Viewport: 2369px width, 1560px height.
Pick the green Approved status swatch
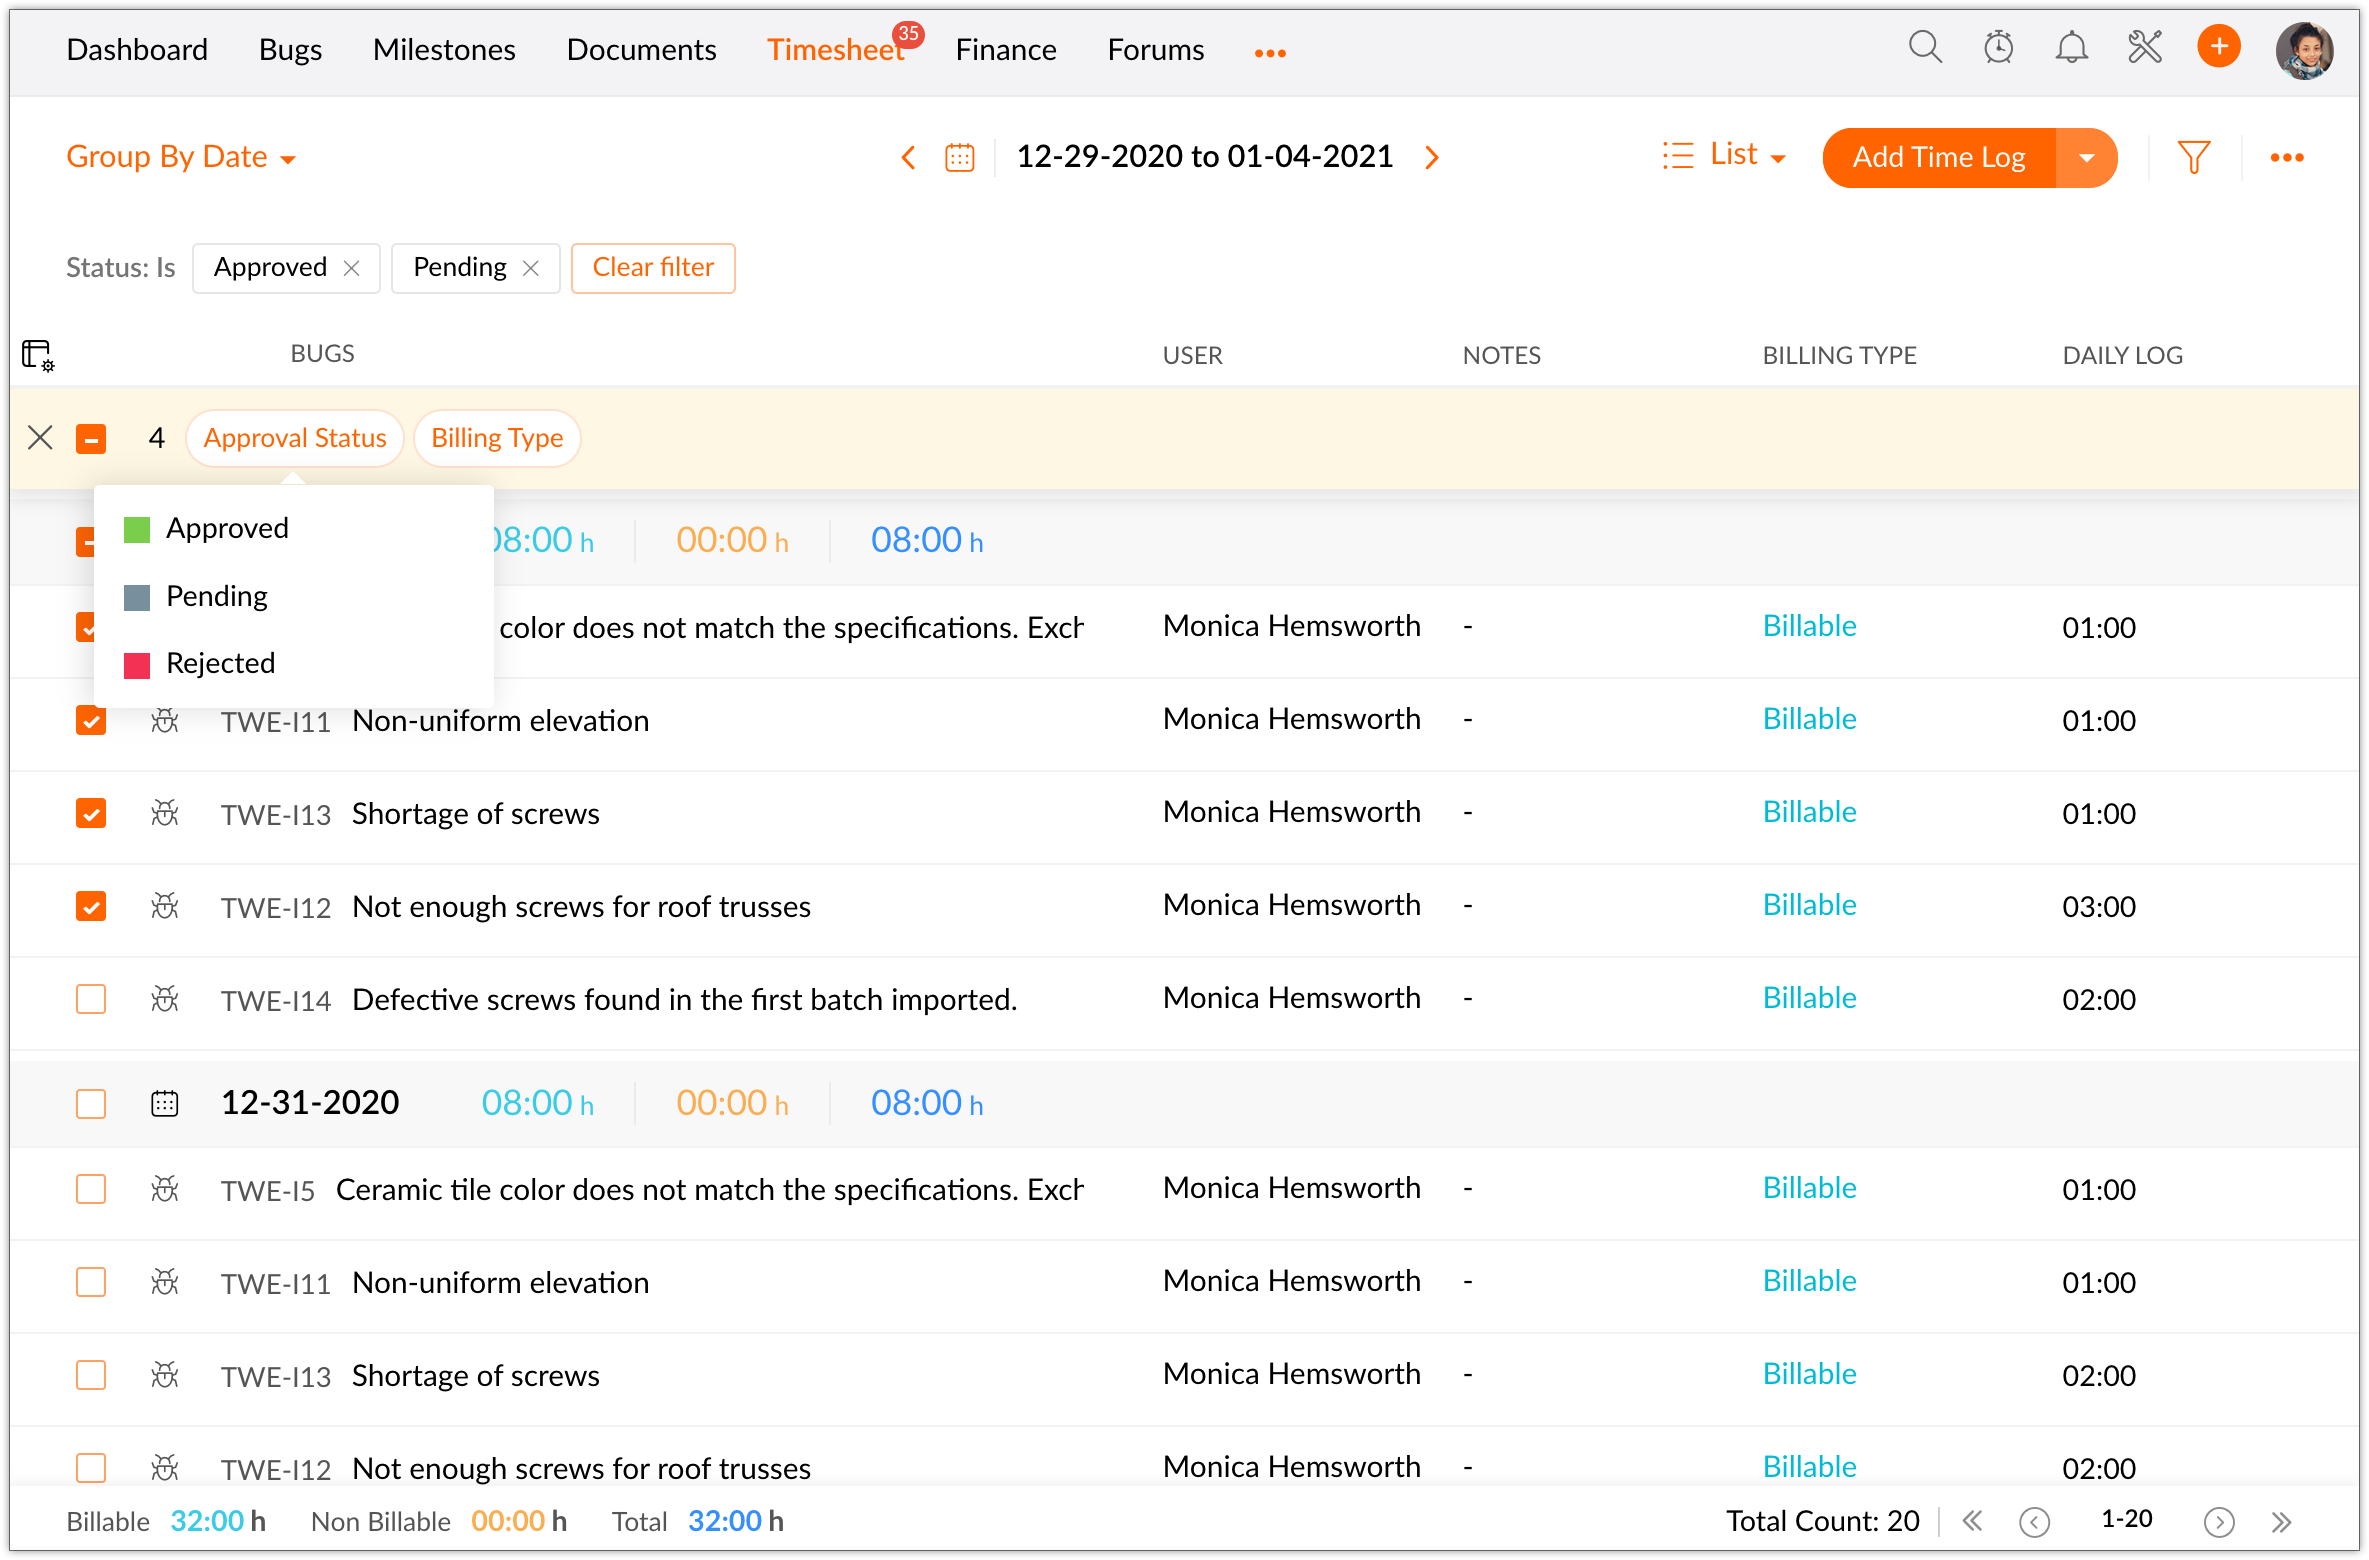(x=137, y=529)
